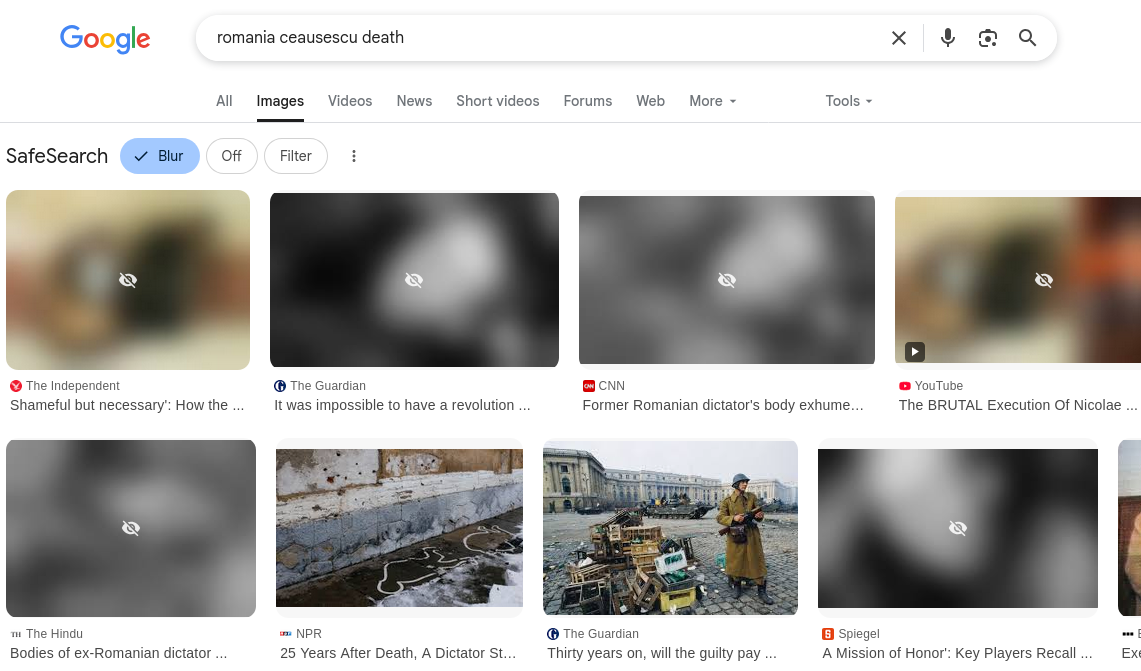The width and height of the screenshot is (1141, 671).
Task: Open SafeSearch three-dot options menu
Action: pyautogui.click(x=354, y=156)
